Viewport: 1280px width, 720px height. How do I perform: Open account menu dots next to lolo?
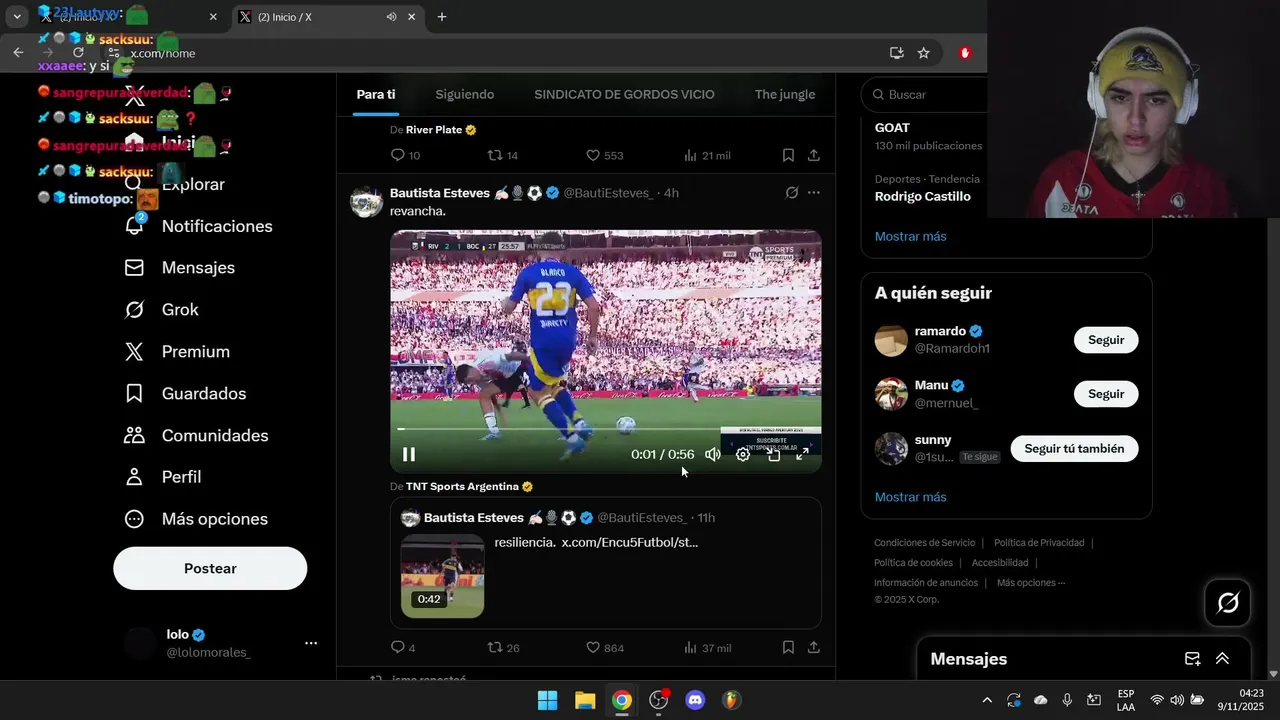pyautogui.click(x=311, y=643)
